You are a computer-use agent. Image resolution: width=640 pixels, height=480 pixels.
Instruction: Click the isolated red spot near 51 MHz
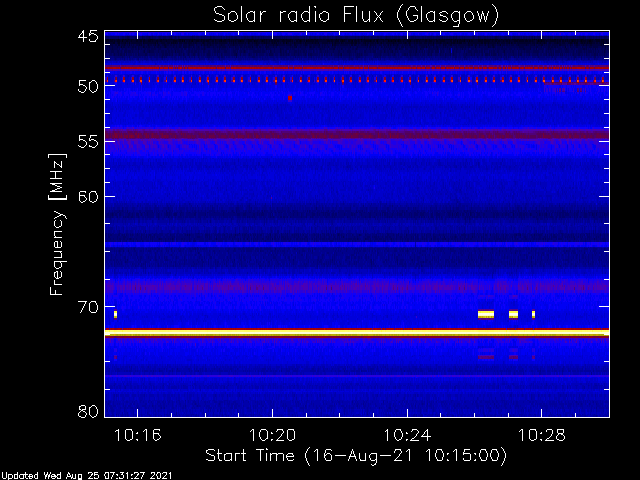coord(290,98)
